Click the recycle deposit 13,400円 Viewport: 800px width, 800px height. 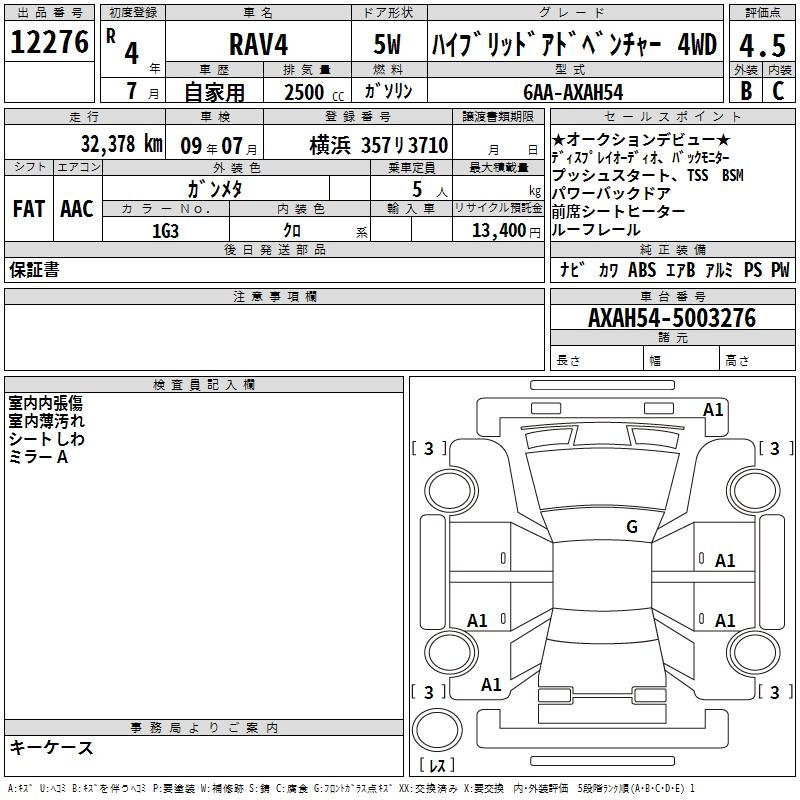pos(506,231)
